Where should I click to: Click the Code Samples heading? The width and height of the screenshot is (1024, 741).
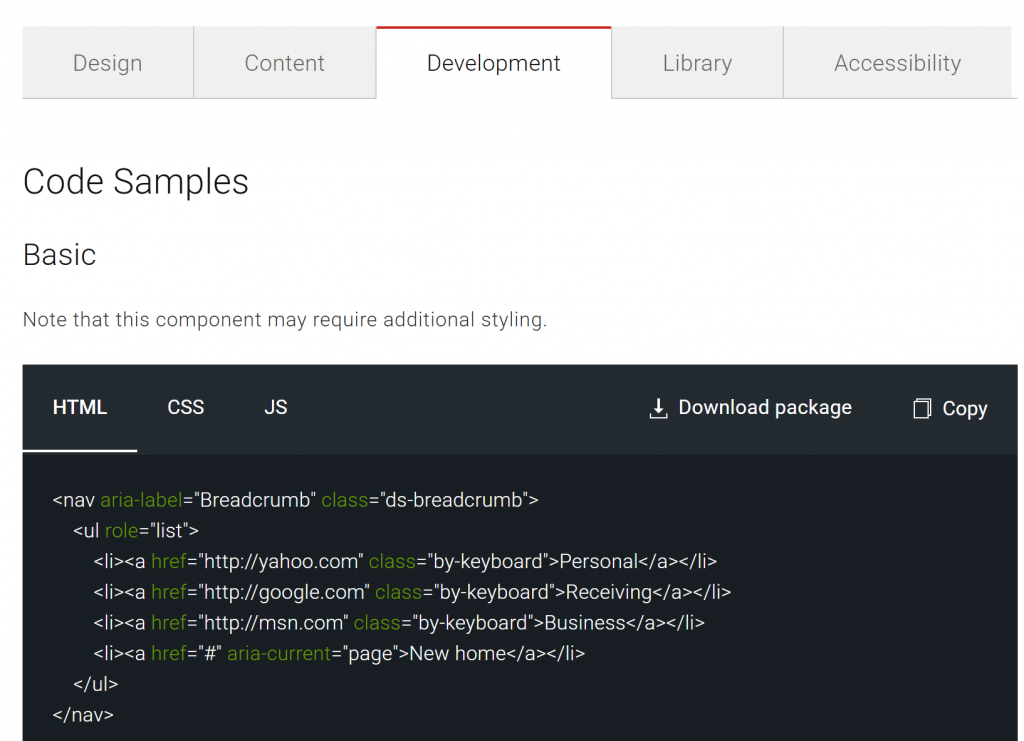[x=136, y=182]
